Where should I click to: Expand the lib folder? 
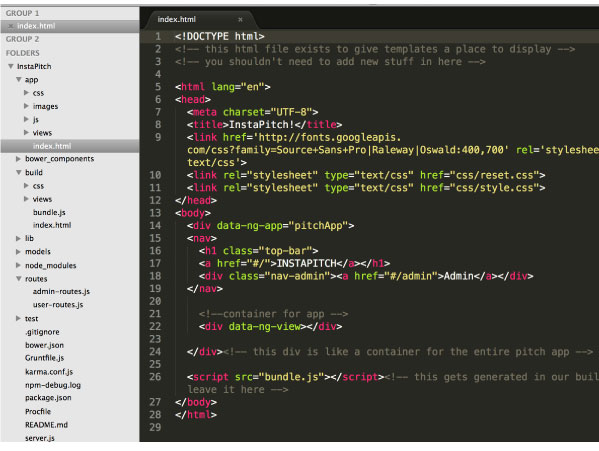point(18,238)
